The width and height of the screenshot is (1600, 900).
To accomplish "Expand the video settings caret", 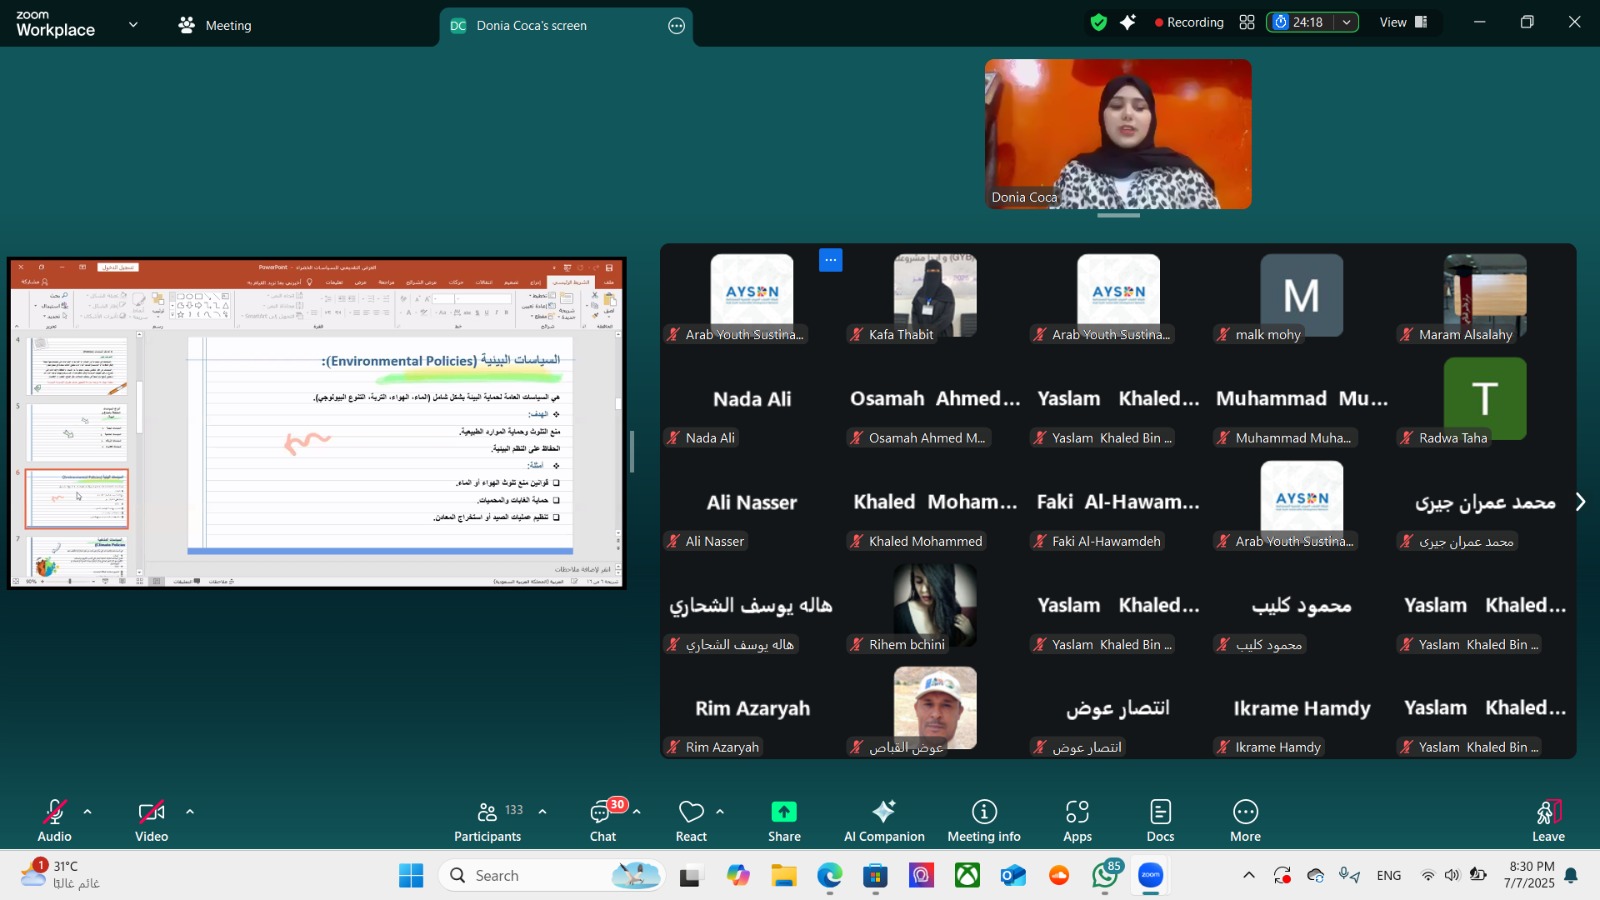I will pos(190,811).
